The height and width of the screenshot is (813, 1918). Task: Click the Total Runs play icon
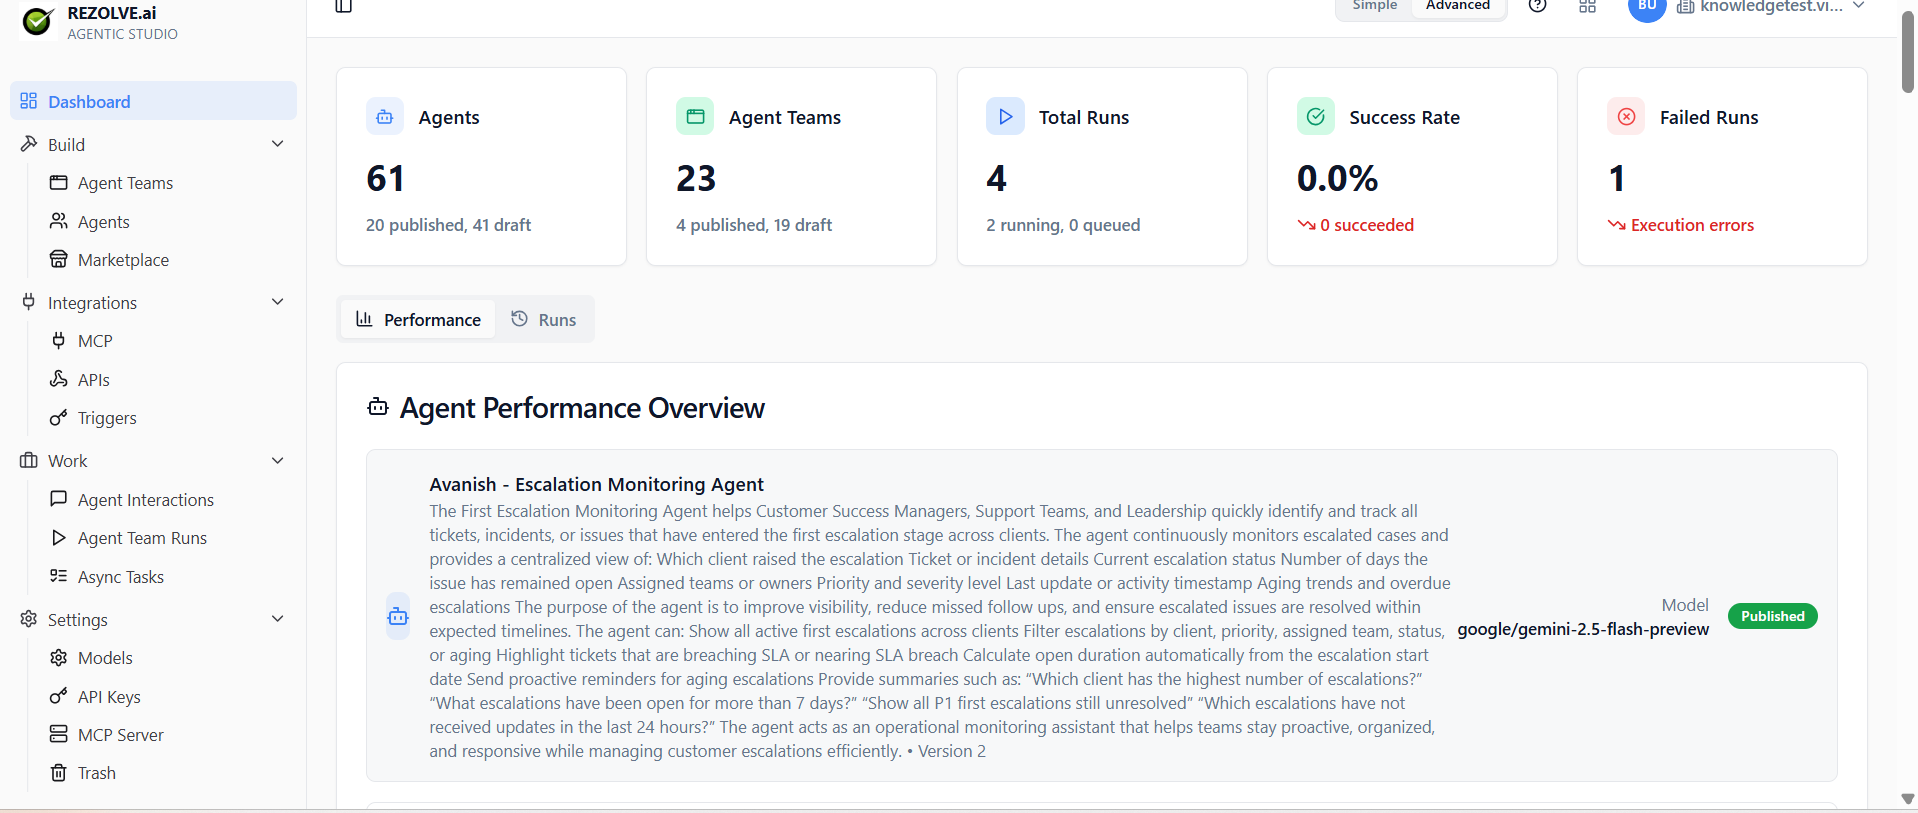(x=1005, y=117)
